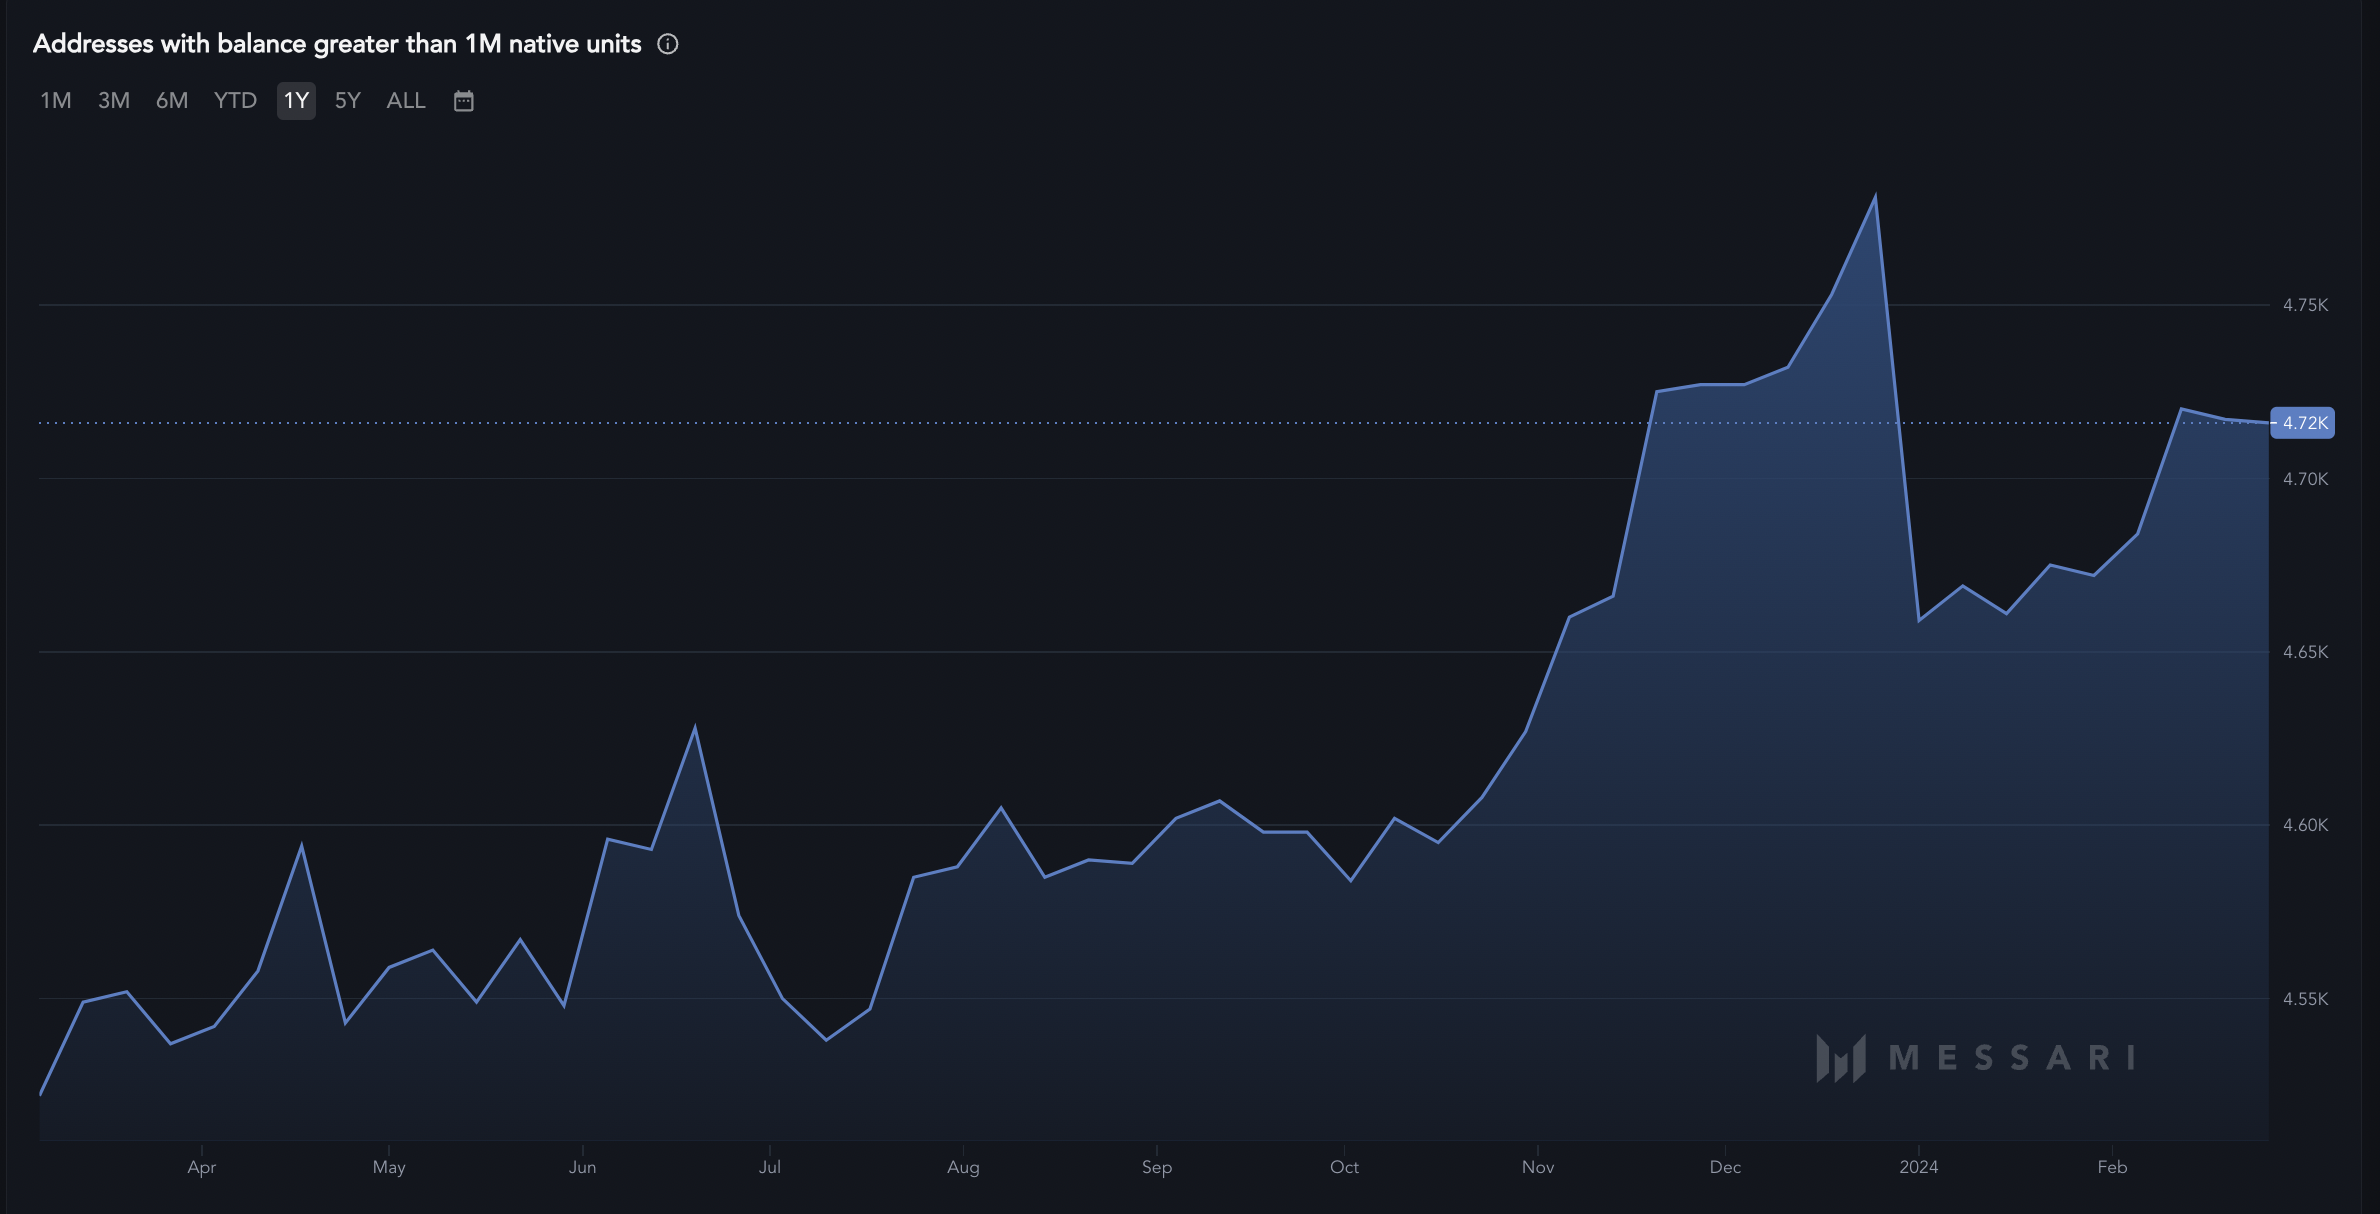Switch to the 3M time range
The height and width of the screenshot is (1214, 2380).
coord(114,101)
